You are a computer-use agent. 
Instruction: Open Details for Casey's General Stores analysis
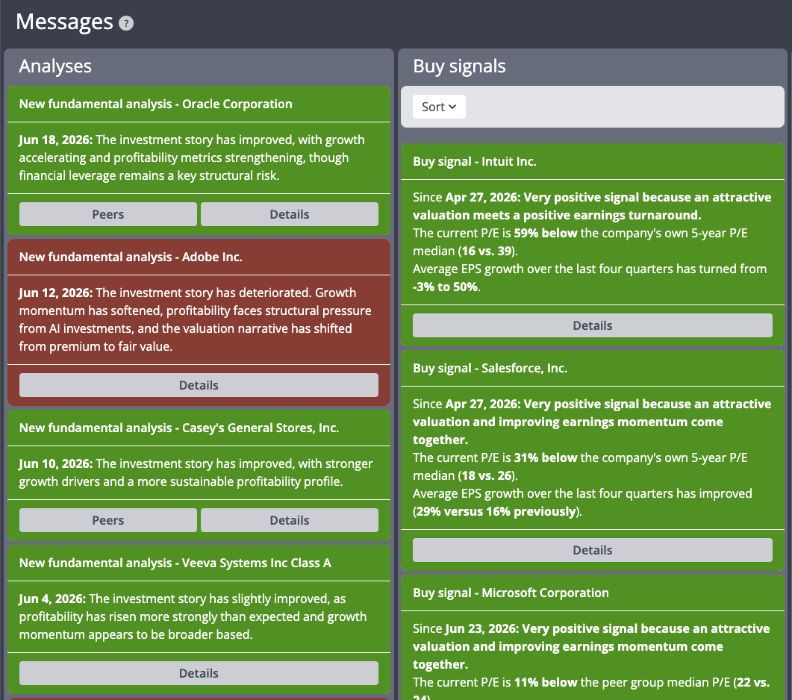tap(289, 520)
